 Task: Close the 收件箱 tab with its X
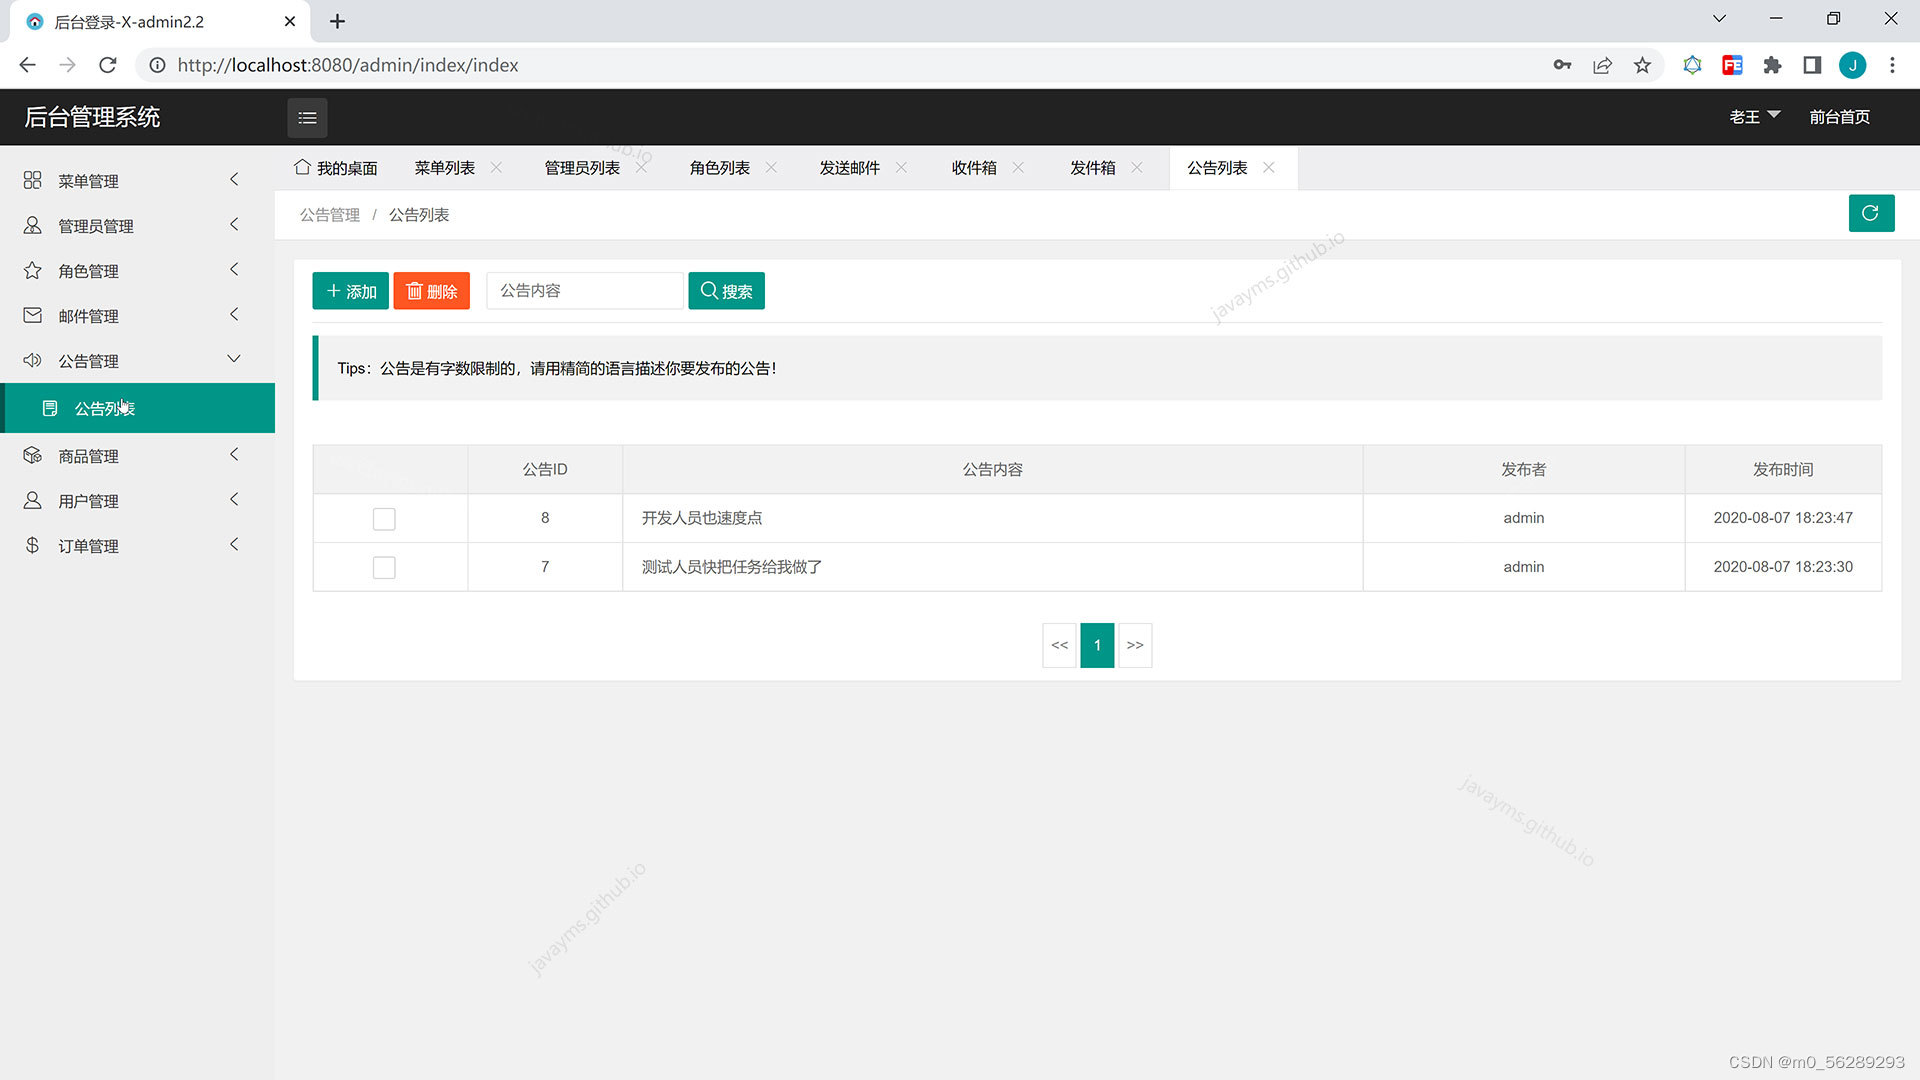[x=1018, y=167]
